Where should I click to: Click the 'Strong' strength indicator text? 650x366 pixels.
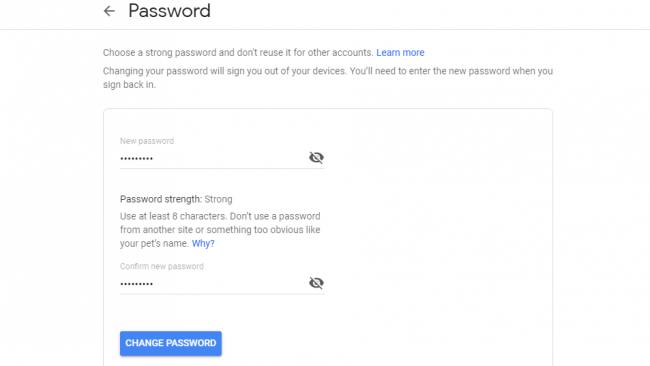click(218, 199)
